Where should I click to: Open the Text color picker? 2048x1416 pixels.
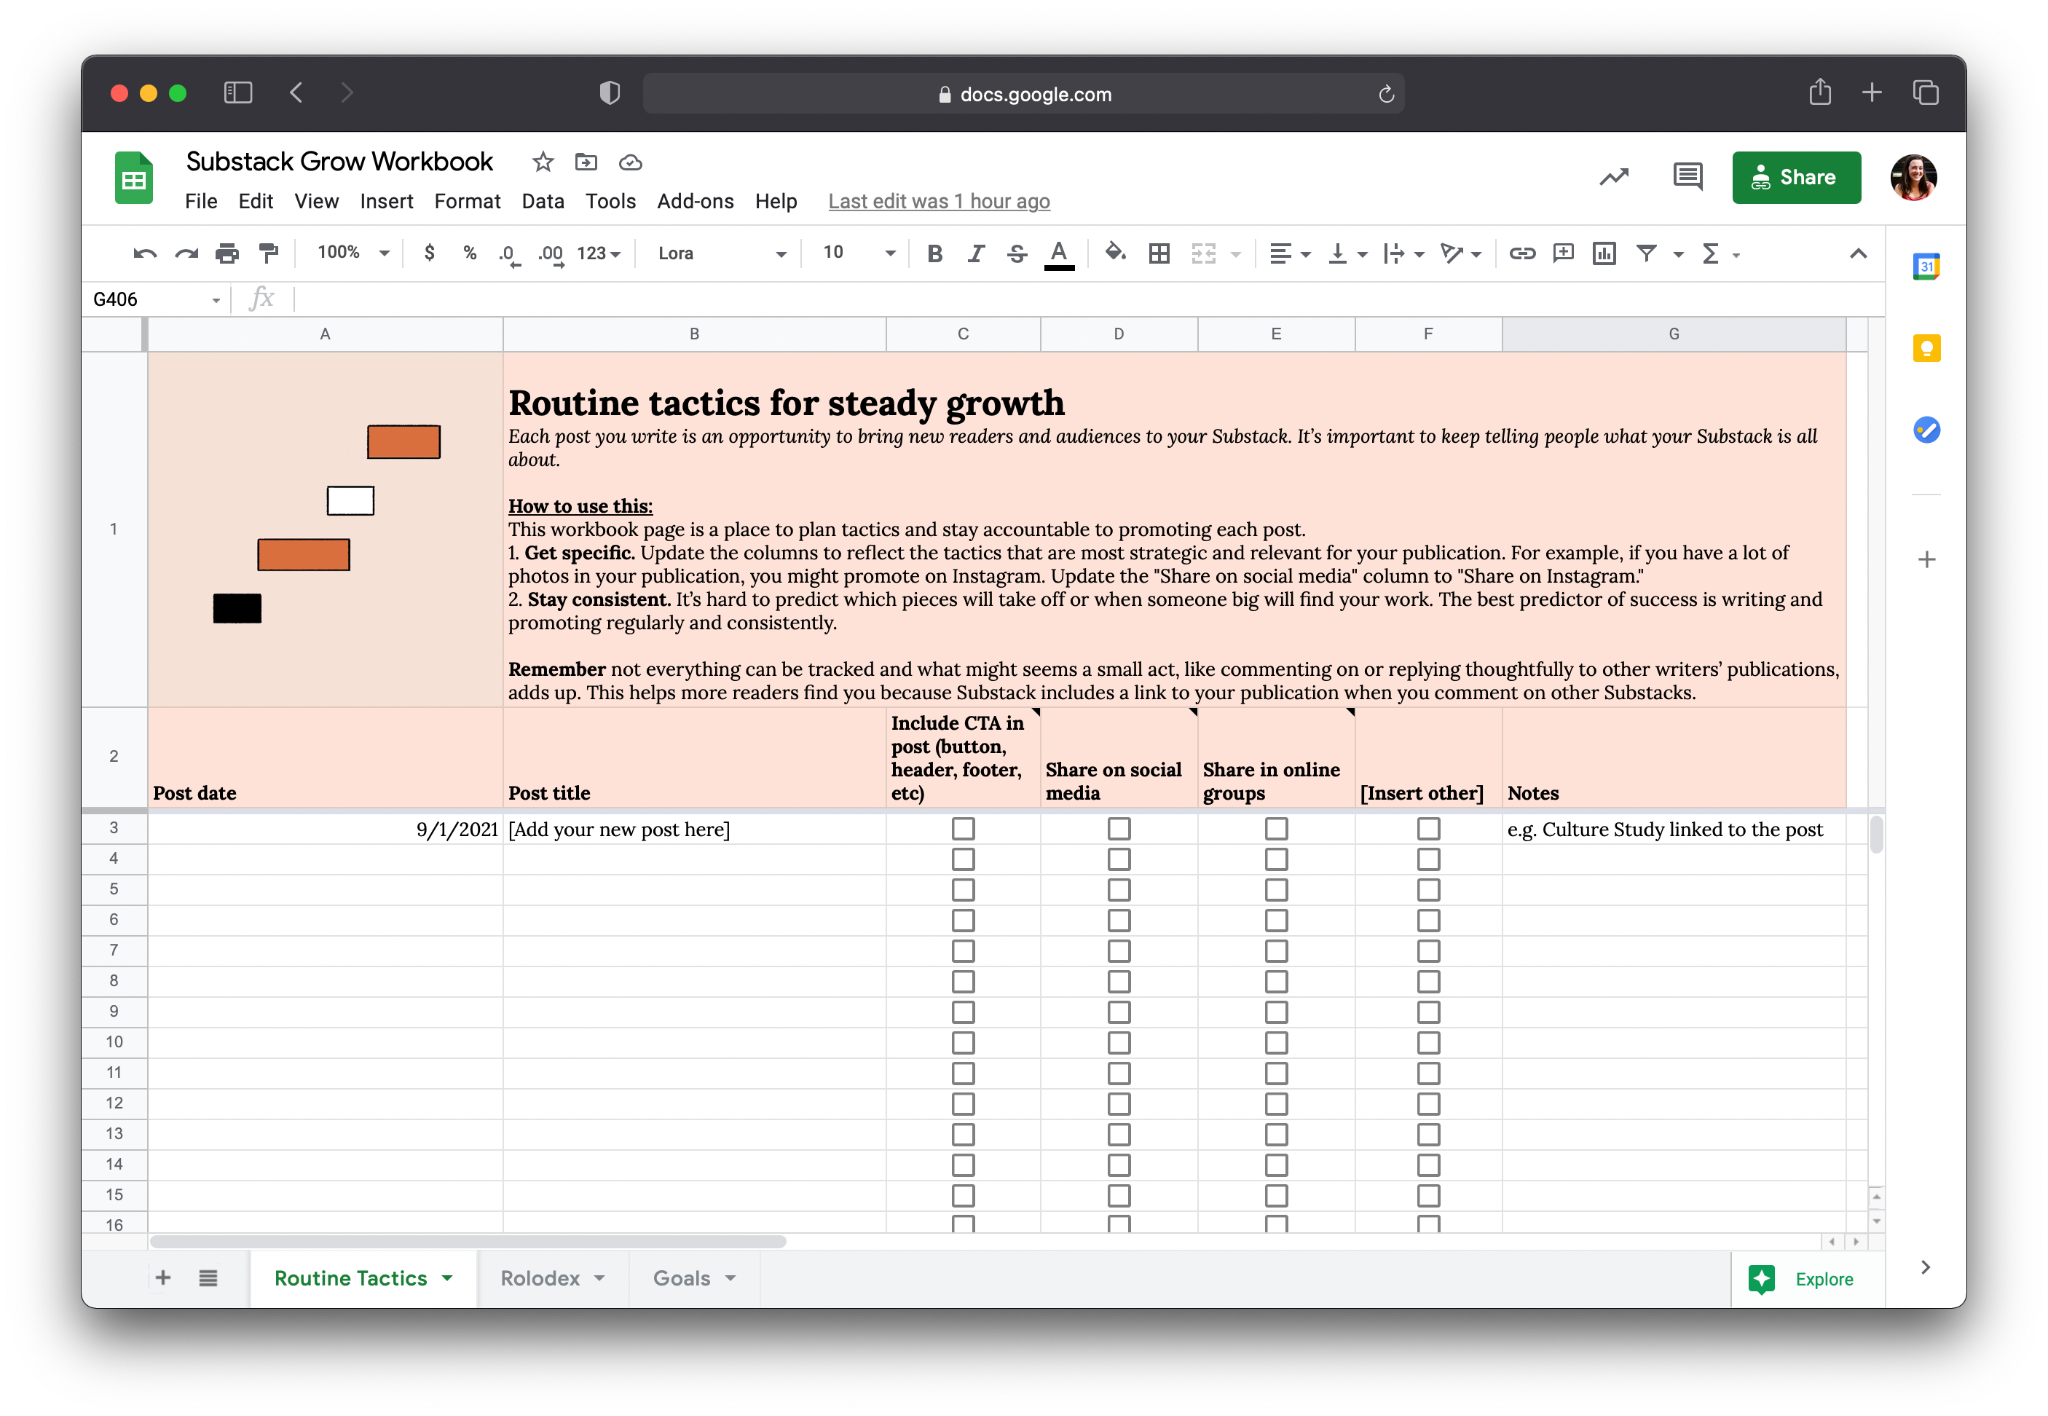coord(1059,254)
